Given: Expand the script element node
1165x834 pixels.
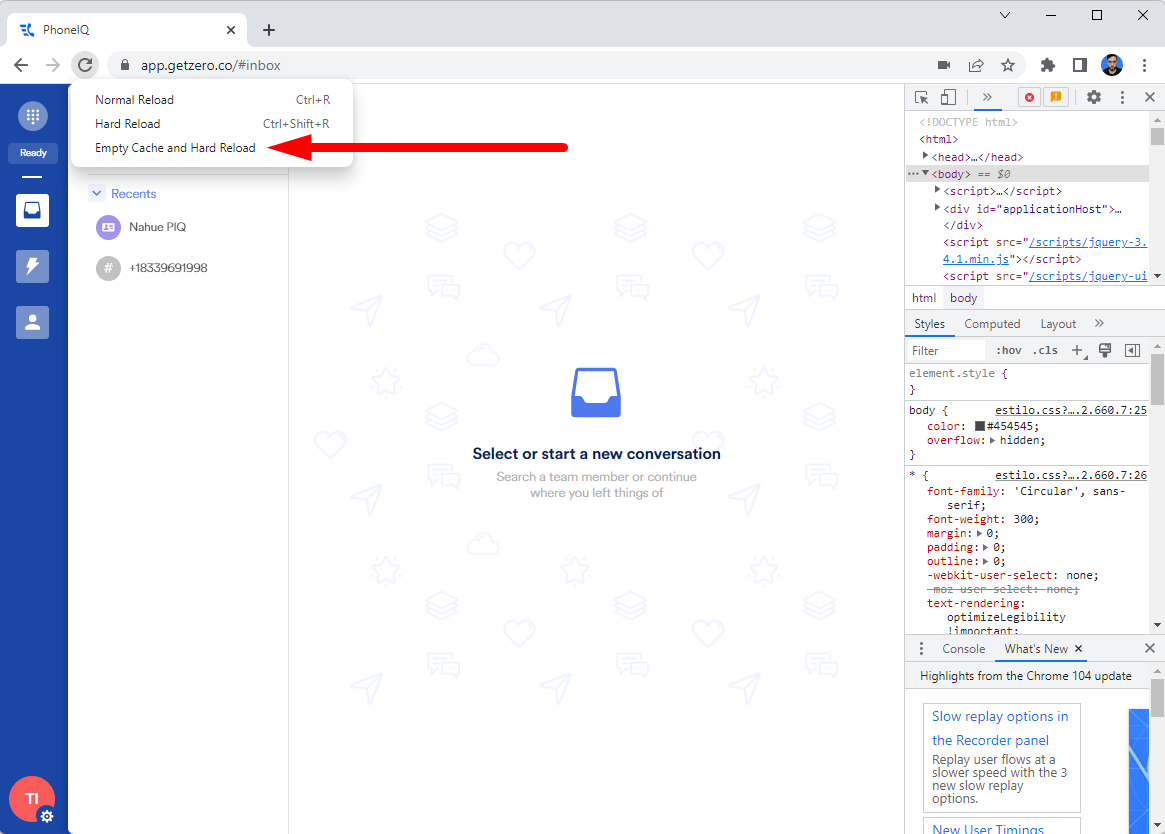Looking at the screenshot, I should click(x=937, y=190).
